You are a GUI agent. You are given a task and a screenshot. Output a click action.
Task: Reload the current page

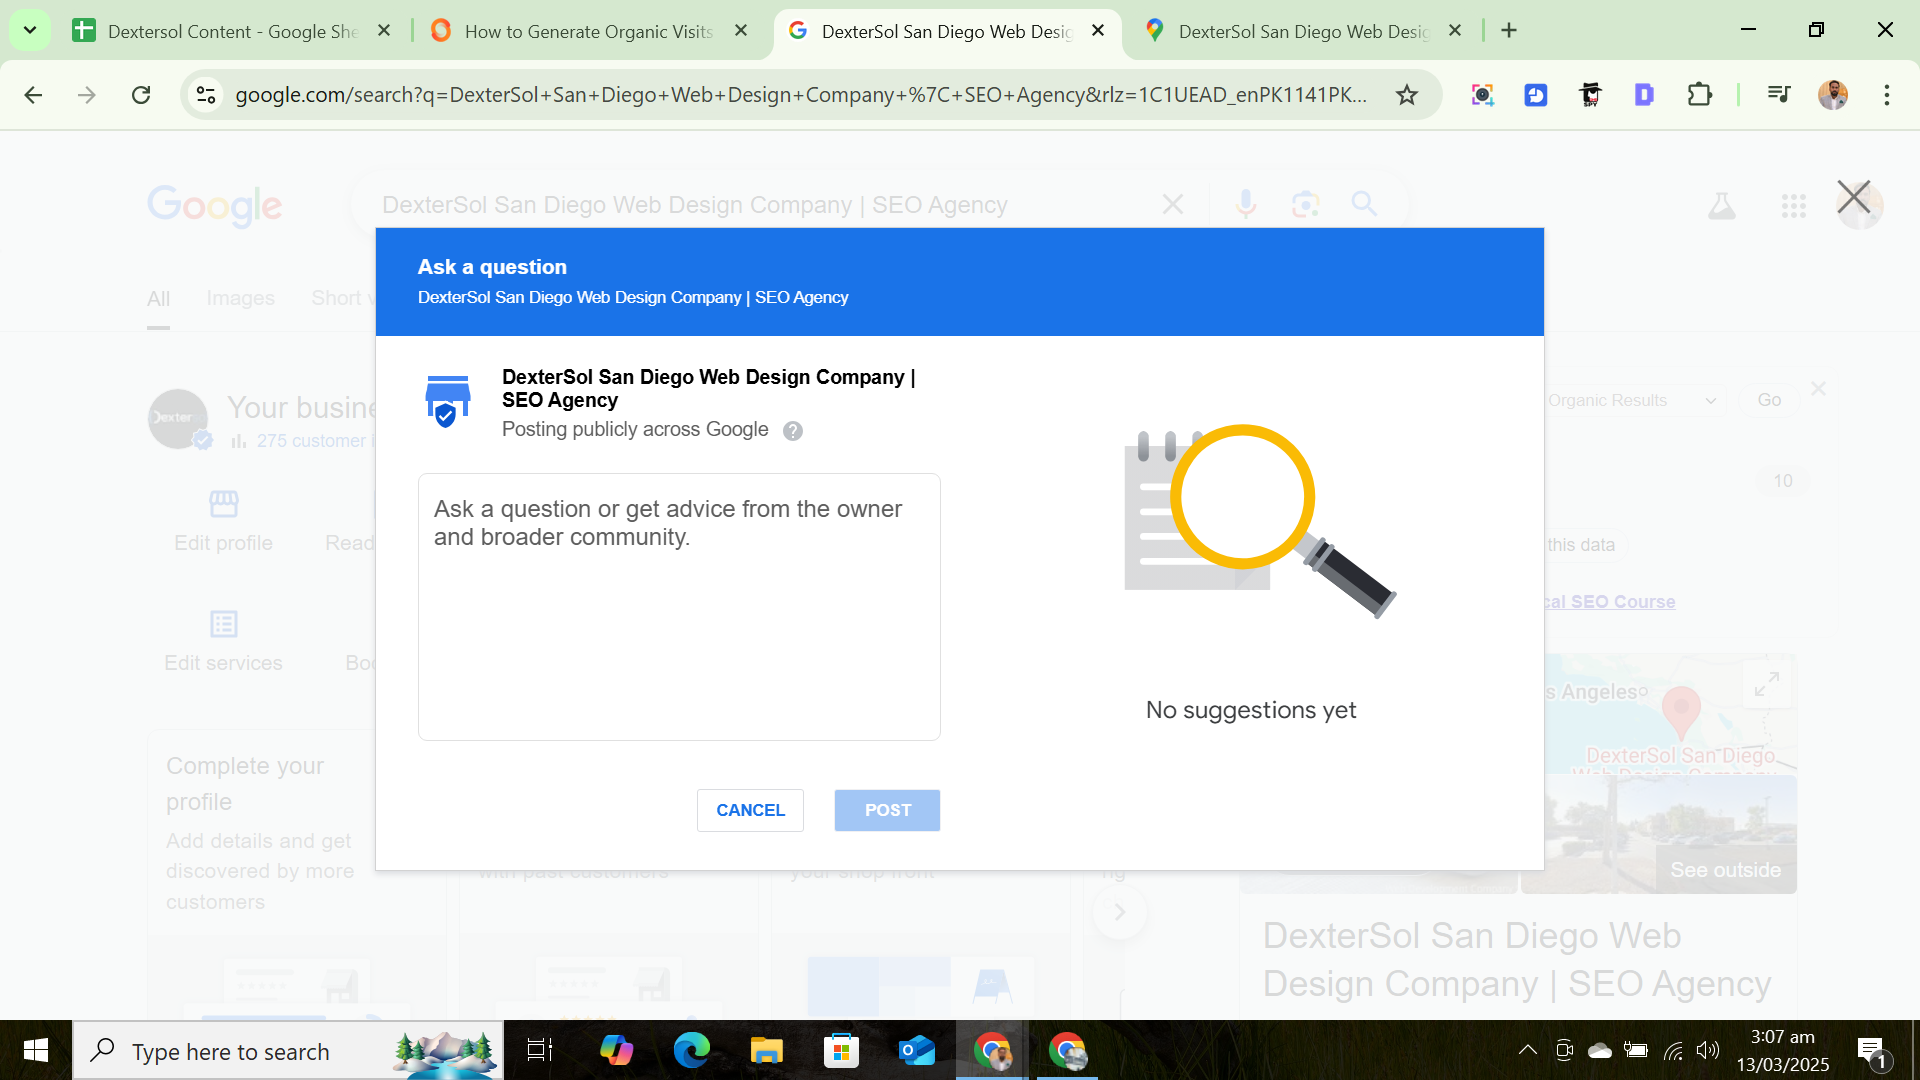141,95
